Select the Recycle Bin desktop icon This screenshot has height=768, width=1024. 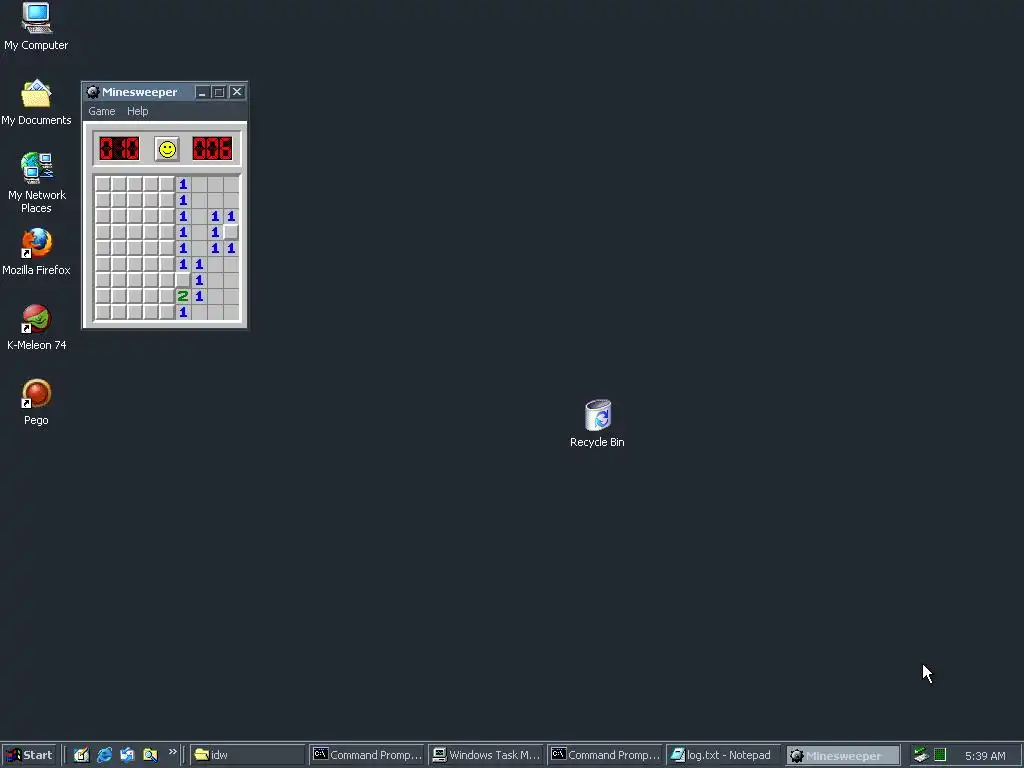(597, 423)
